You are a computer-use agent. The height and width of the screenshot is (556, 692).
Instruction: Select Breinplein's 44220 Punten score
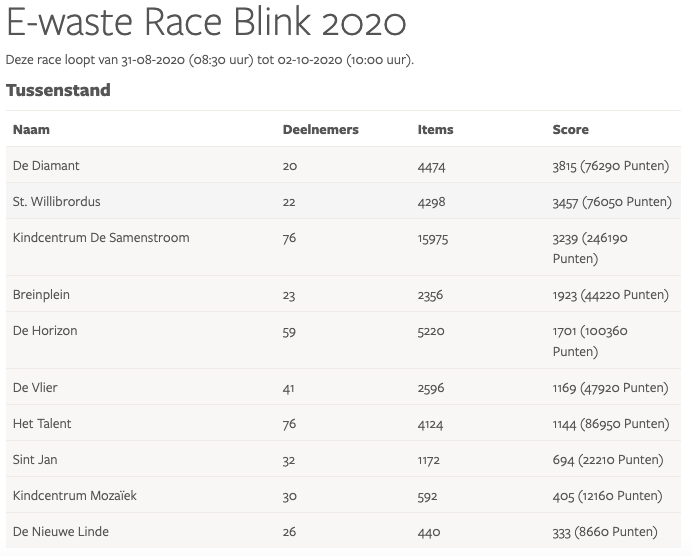coord(624,295)
